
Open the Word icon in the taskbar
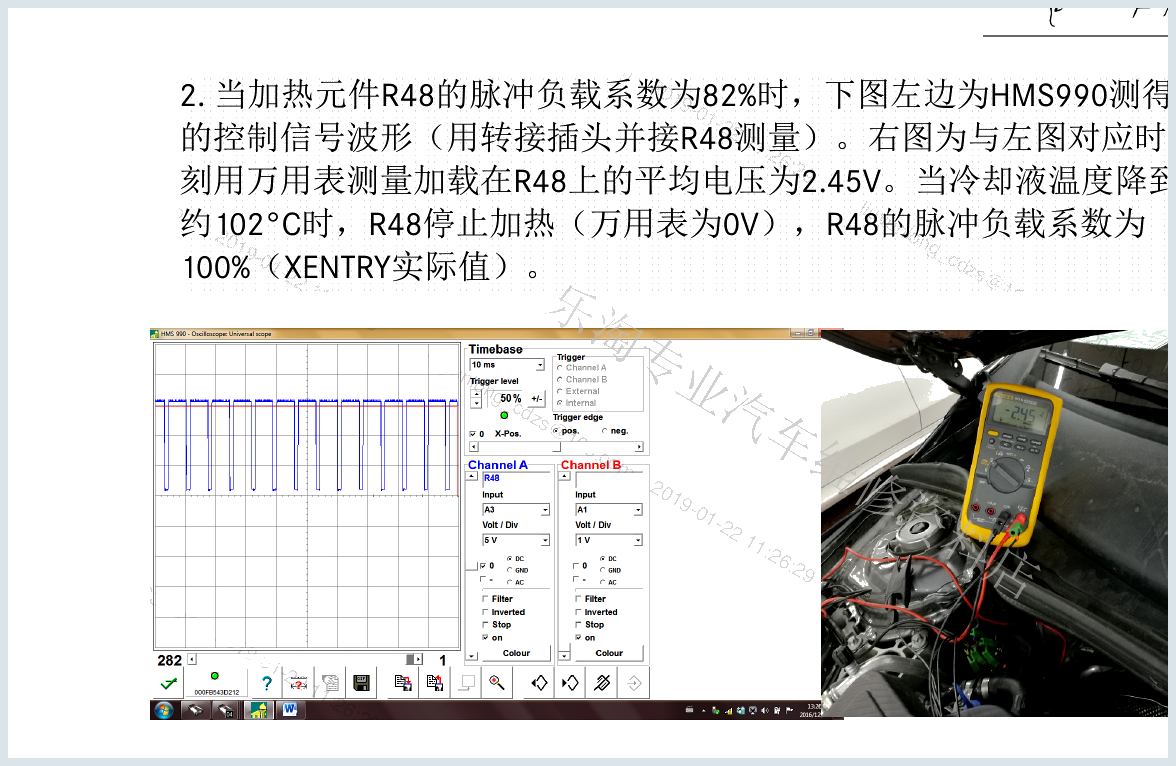[290, 709]
